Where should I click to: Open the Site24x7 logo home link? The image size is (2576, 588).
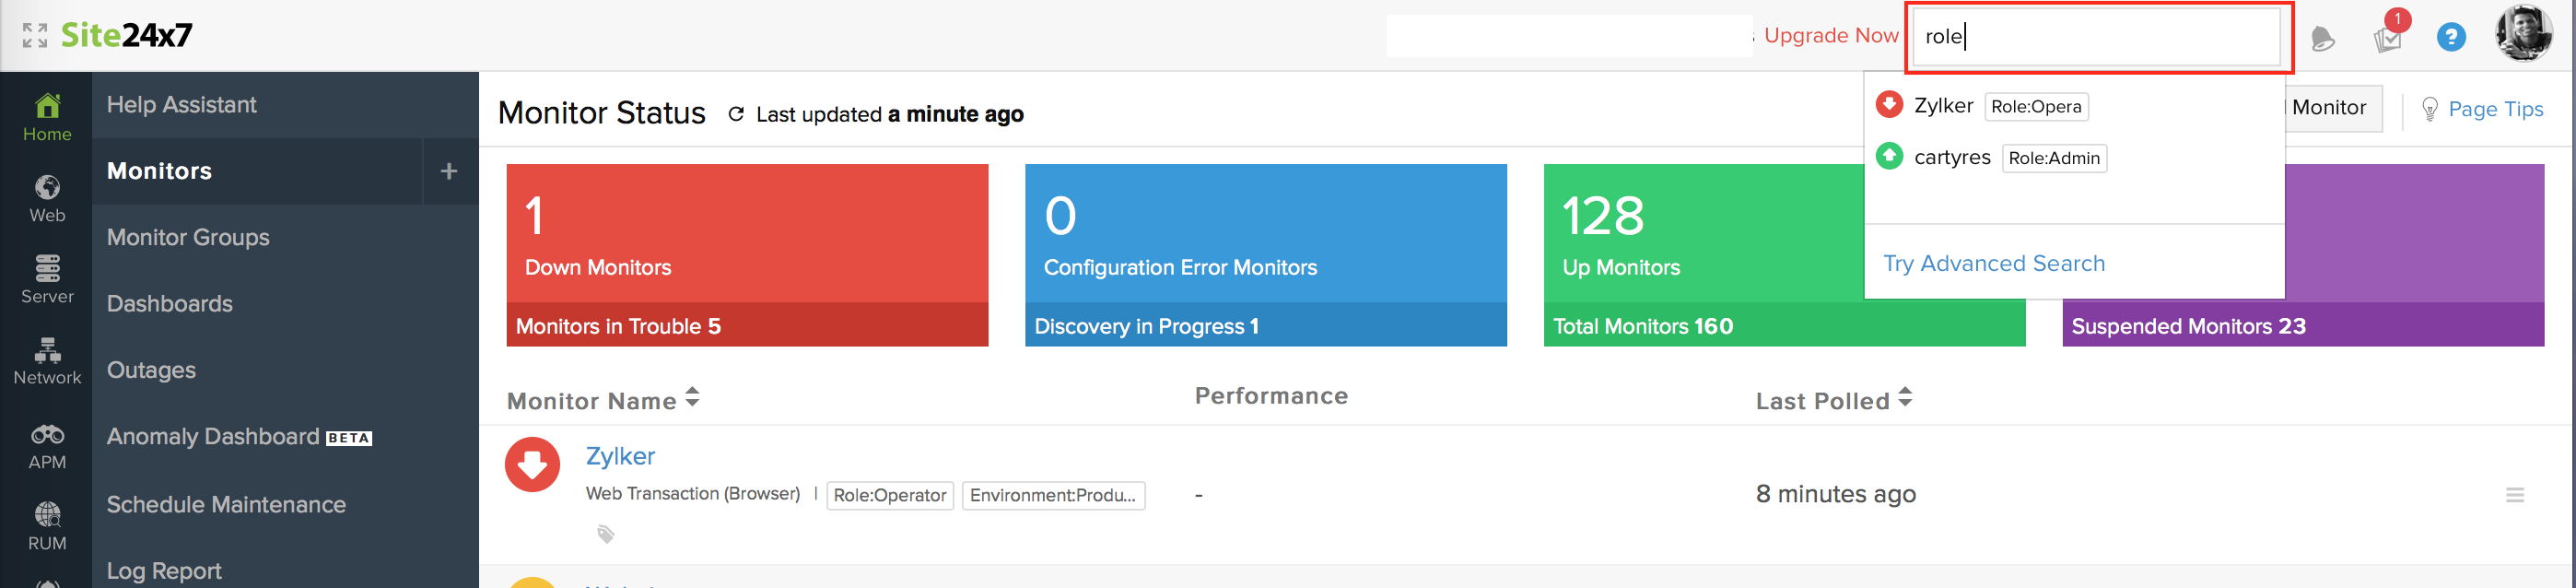coord(126,36)
